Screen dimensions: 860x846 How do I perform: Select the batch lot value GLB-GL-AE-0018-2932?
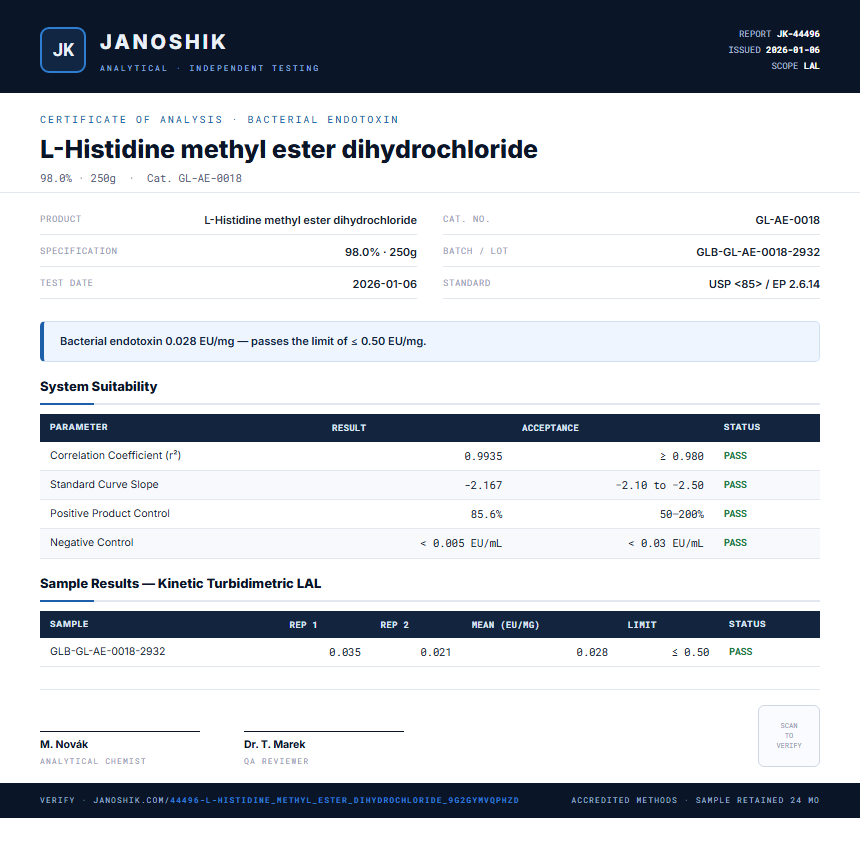point(758,252)
